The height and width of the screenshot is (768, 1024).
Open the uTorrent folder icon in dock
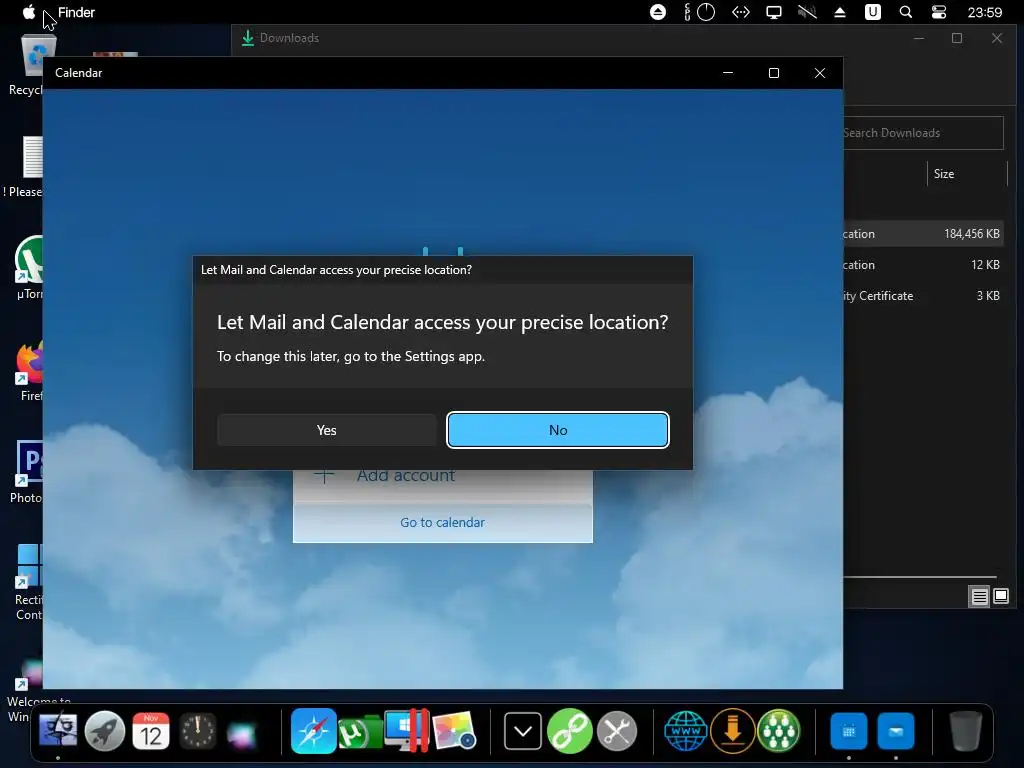coord(360,731)
